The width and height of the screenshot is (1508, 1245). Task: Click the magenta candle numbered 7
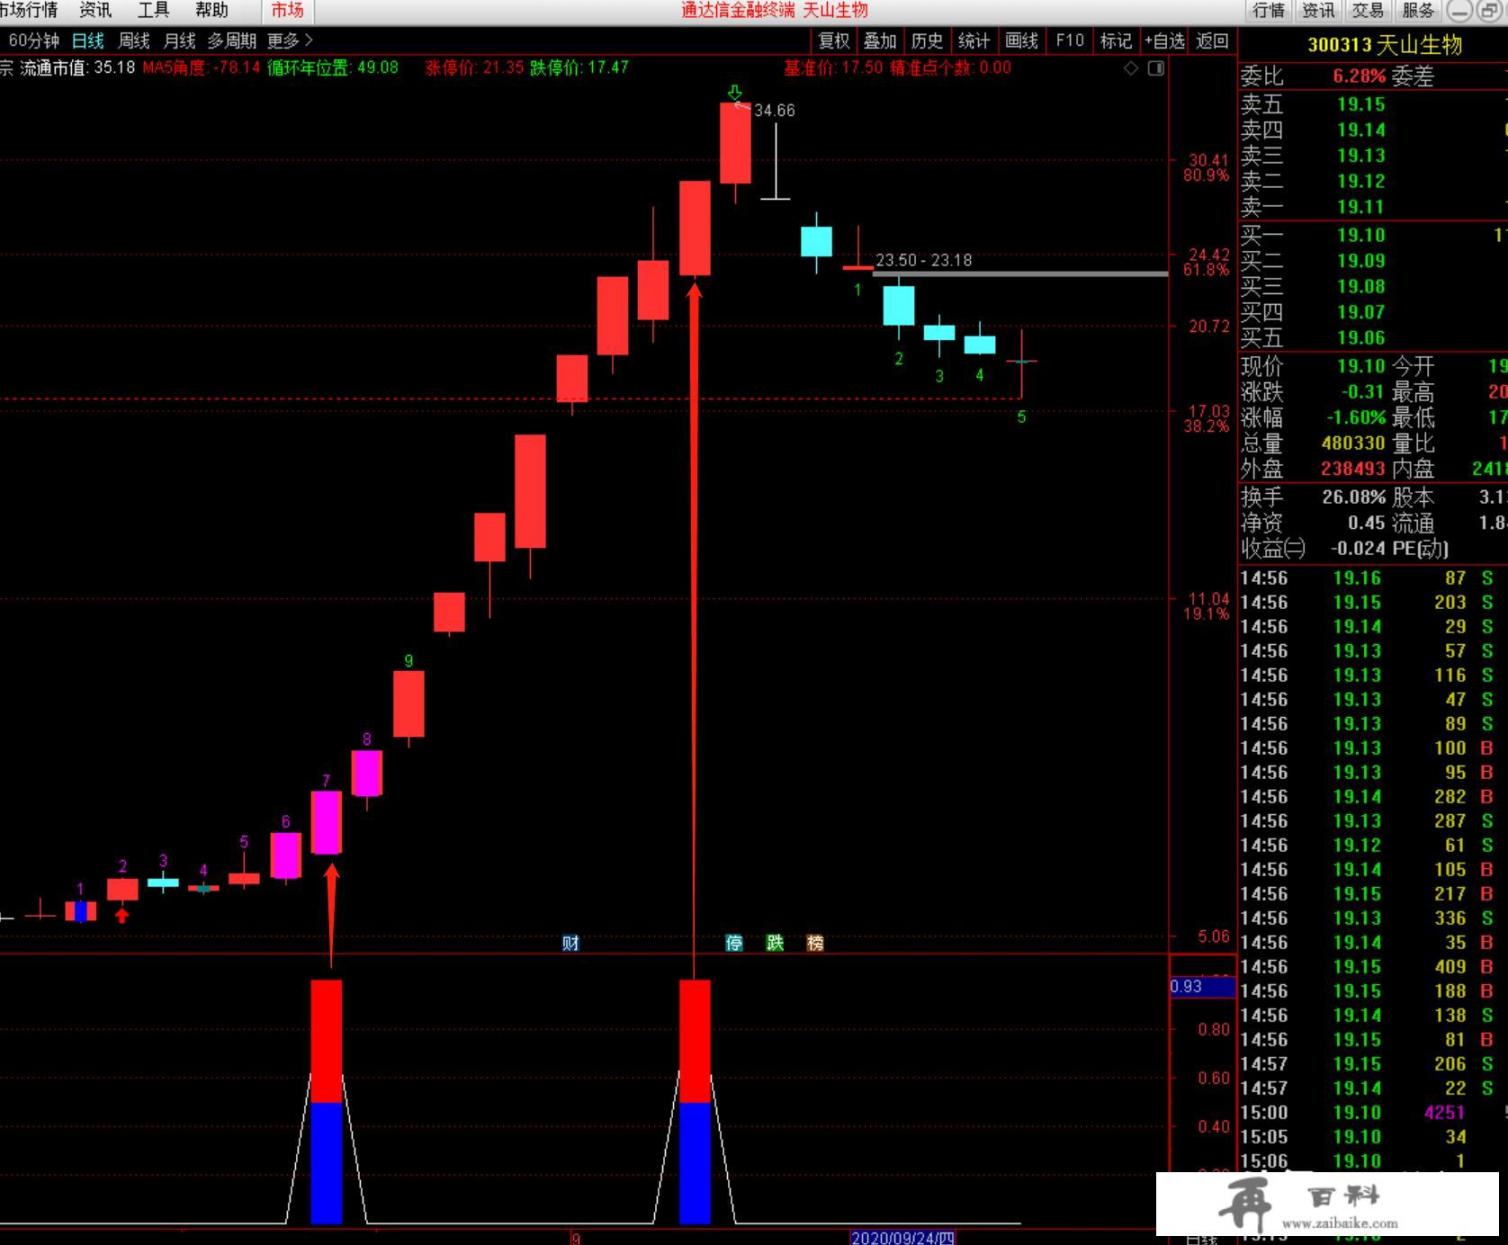tap(326, 822)
